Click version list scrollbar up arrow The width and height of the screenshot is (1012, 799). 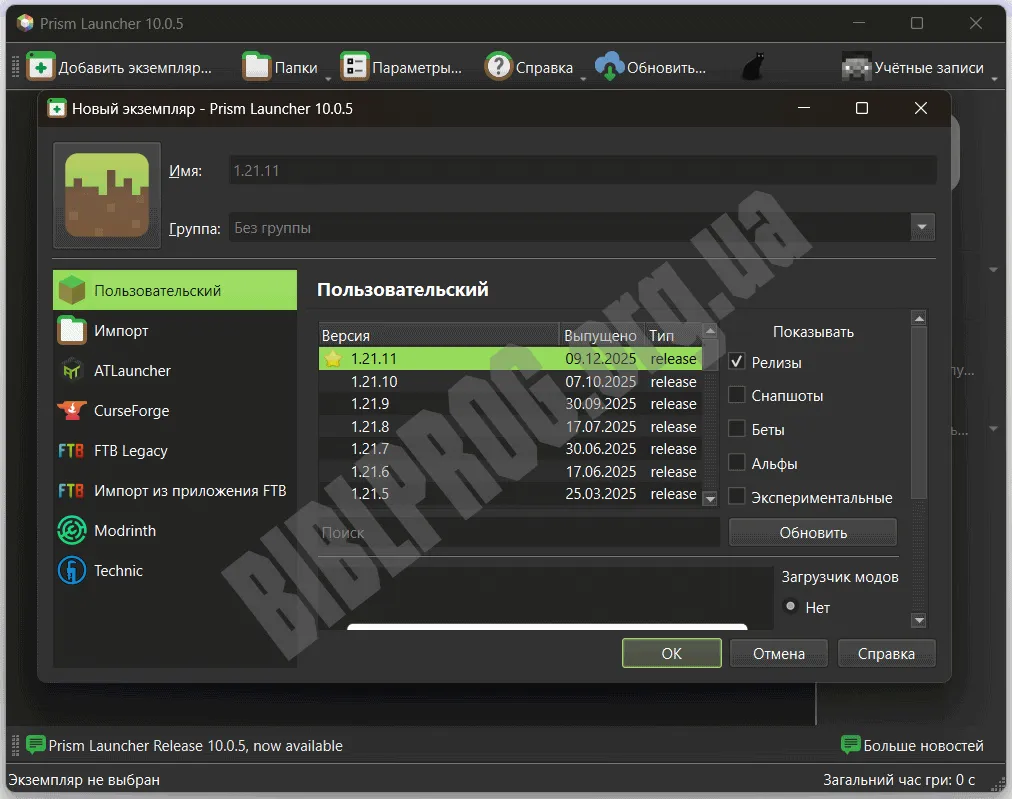(x=710, y=331)
